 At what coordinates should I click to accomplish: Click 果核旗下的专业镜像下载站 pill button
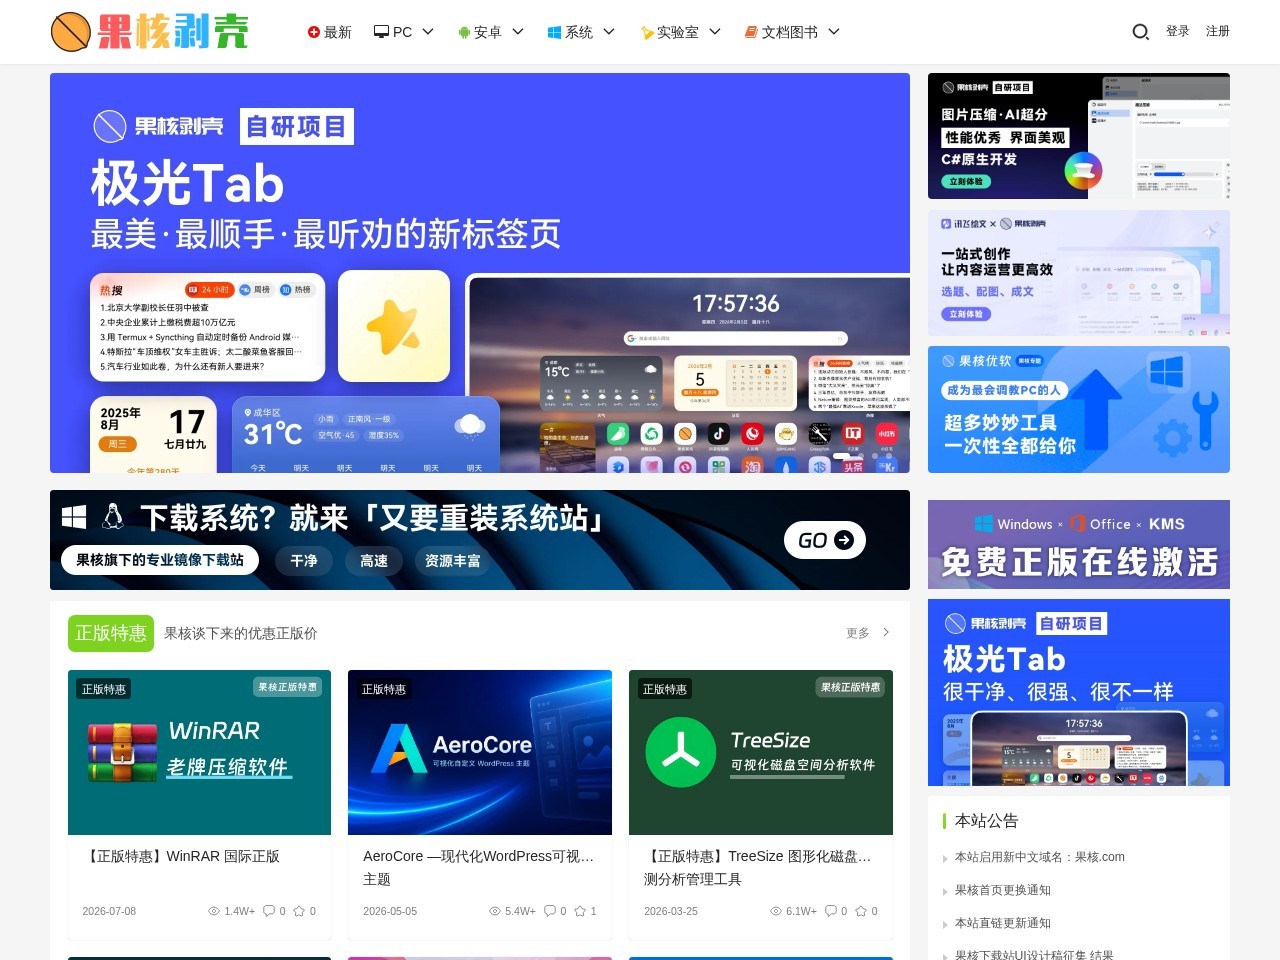pos(160,560)
